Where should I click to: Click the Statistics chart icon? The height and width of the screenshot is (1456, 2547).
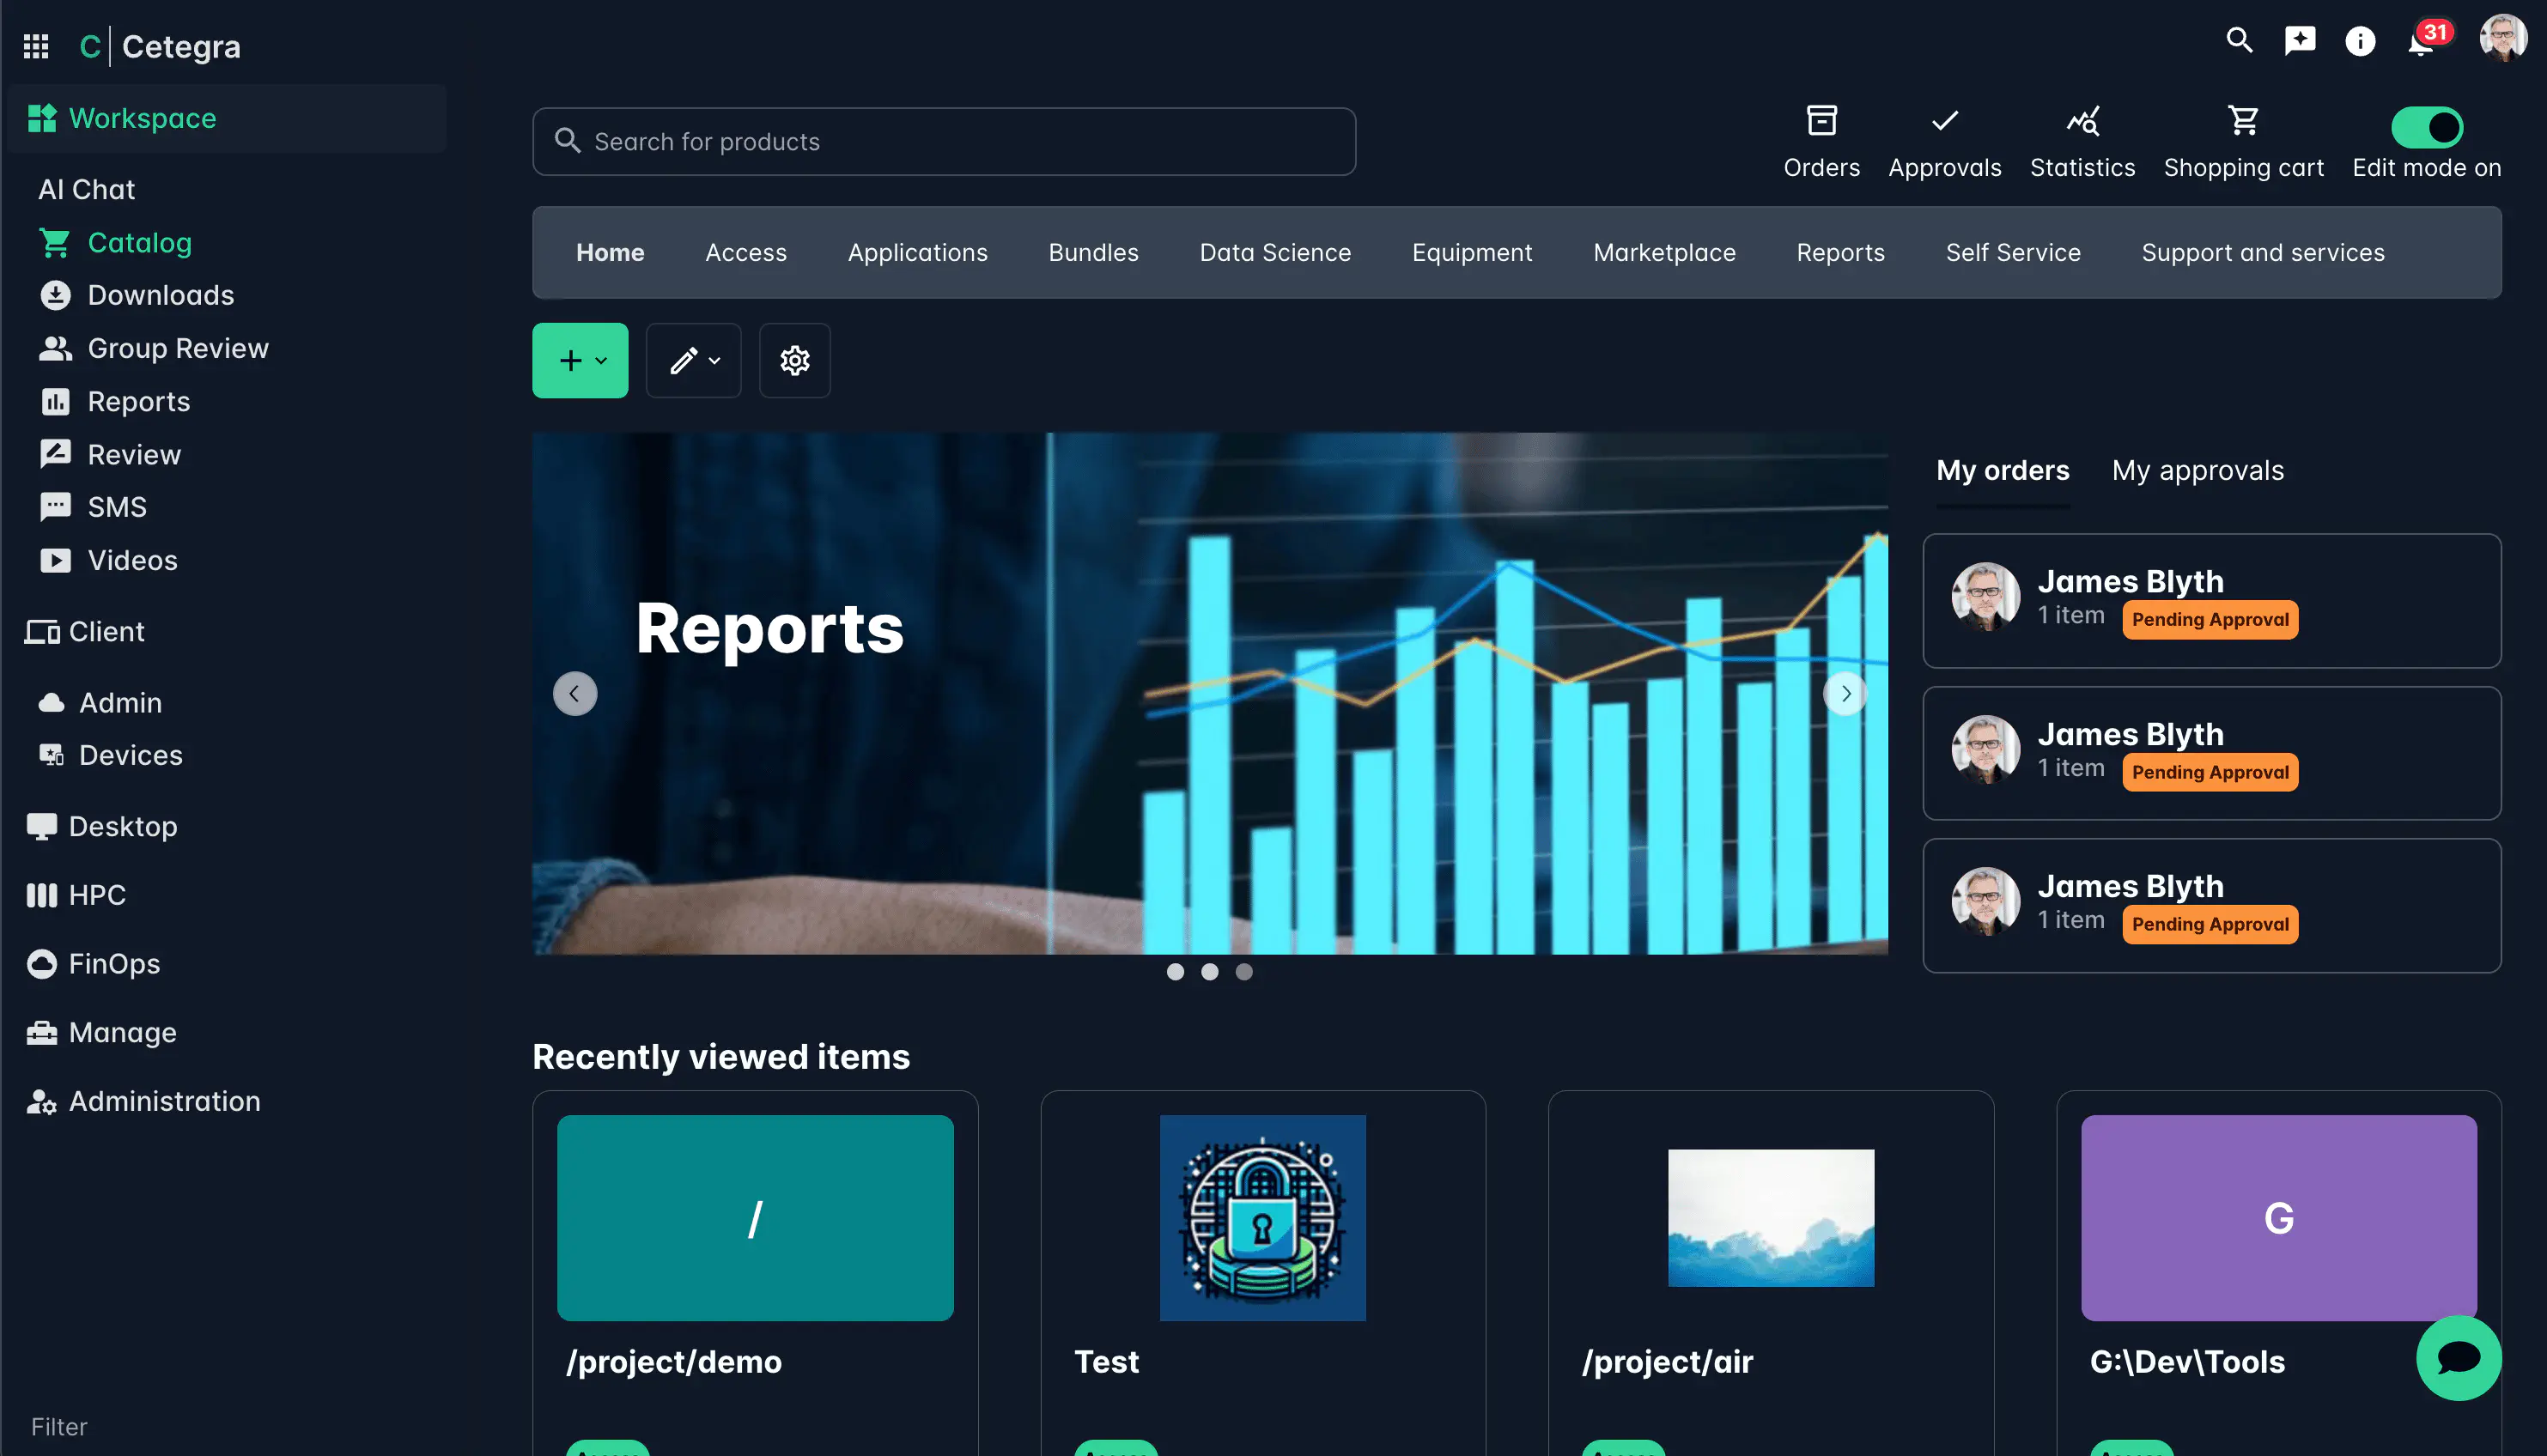point(2082,122)
